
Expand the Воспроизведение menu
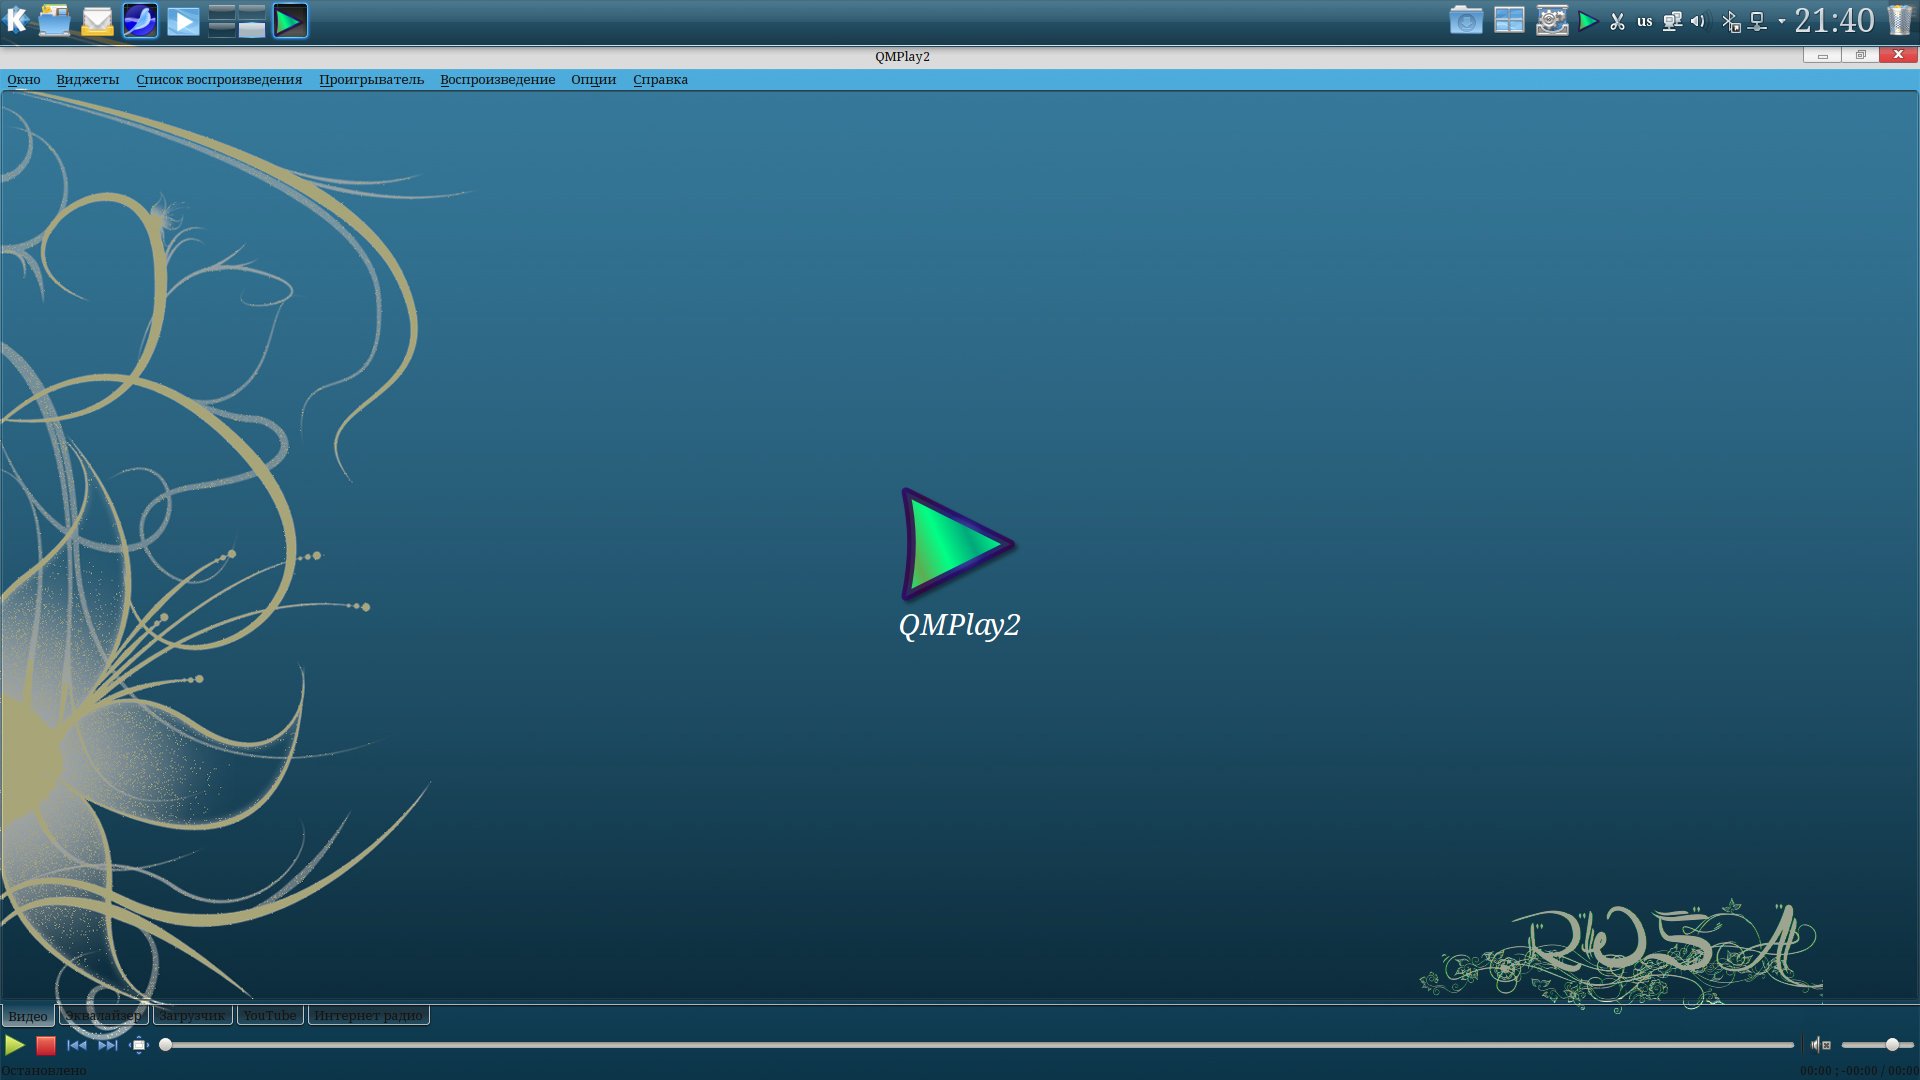pyautogui.click(x=497, y=80)
